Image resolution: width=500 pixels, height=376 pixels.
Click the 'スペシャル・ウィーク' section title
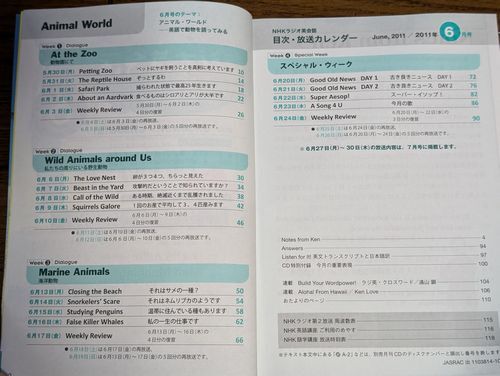pyautogui.click(x=316, y=65)
